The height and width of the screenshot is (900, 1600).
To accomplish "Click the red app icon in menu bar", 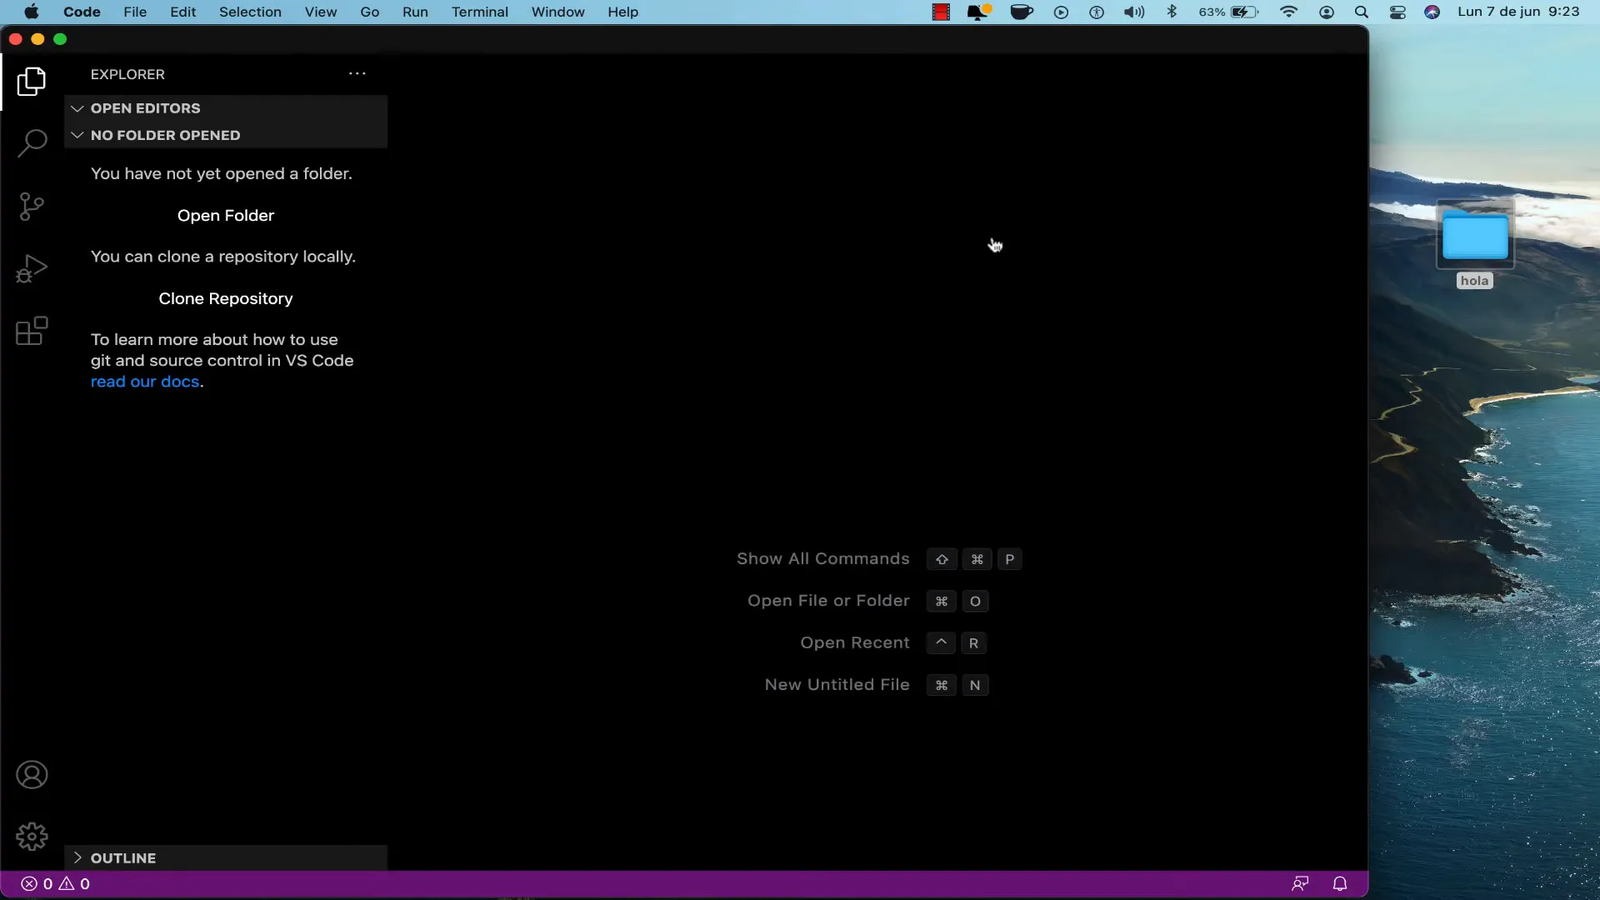I will [x=941, y=12].
